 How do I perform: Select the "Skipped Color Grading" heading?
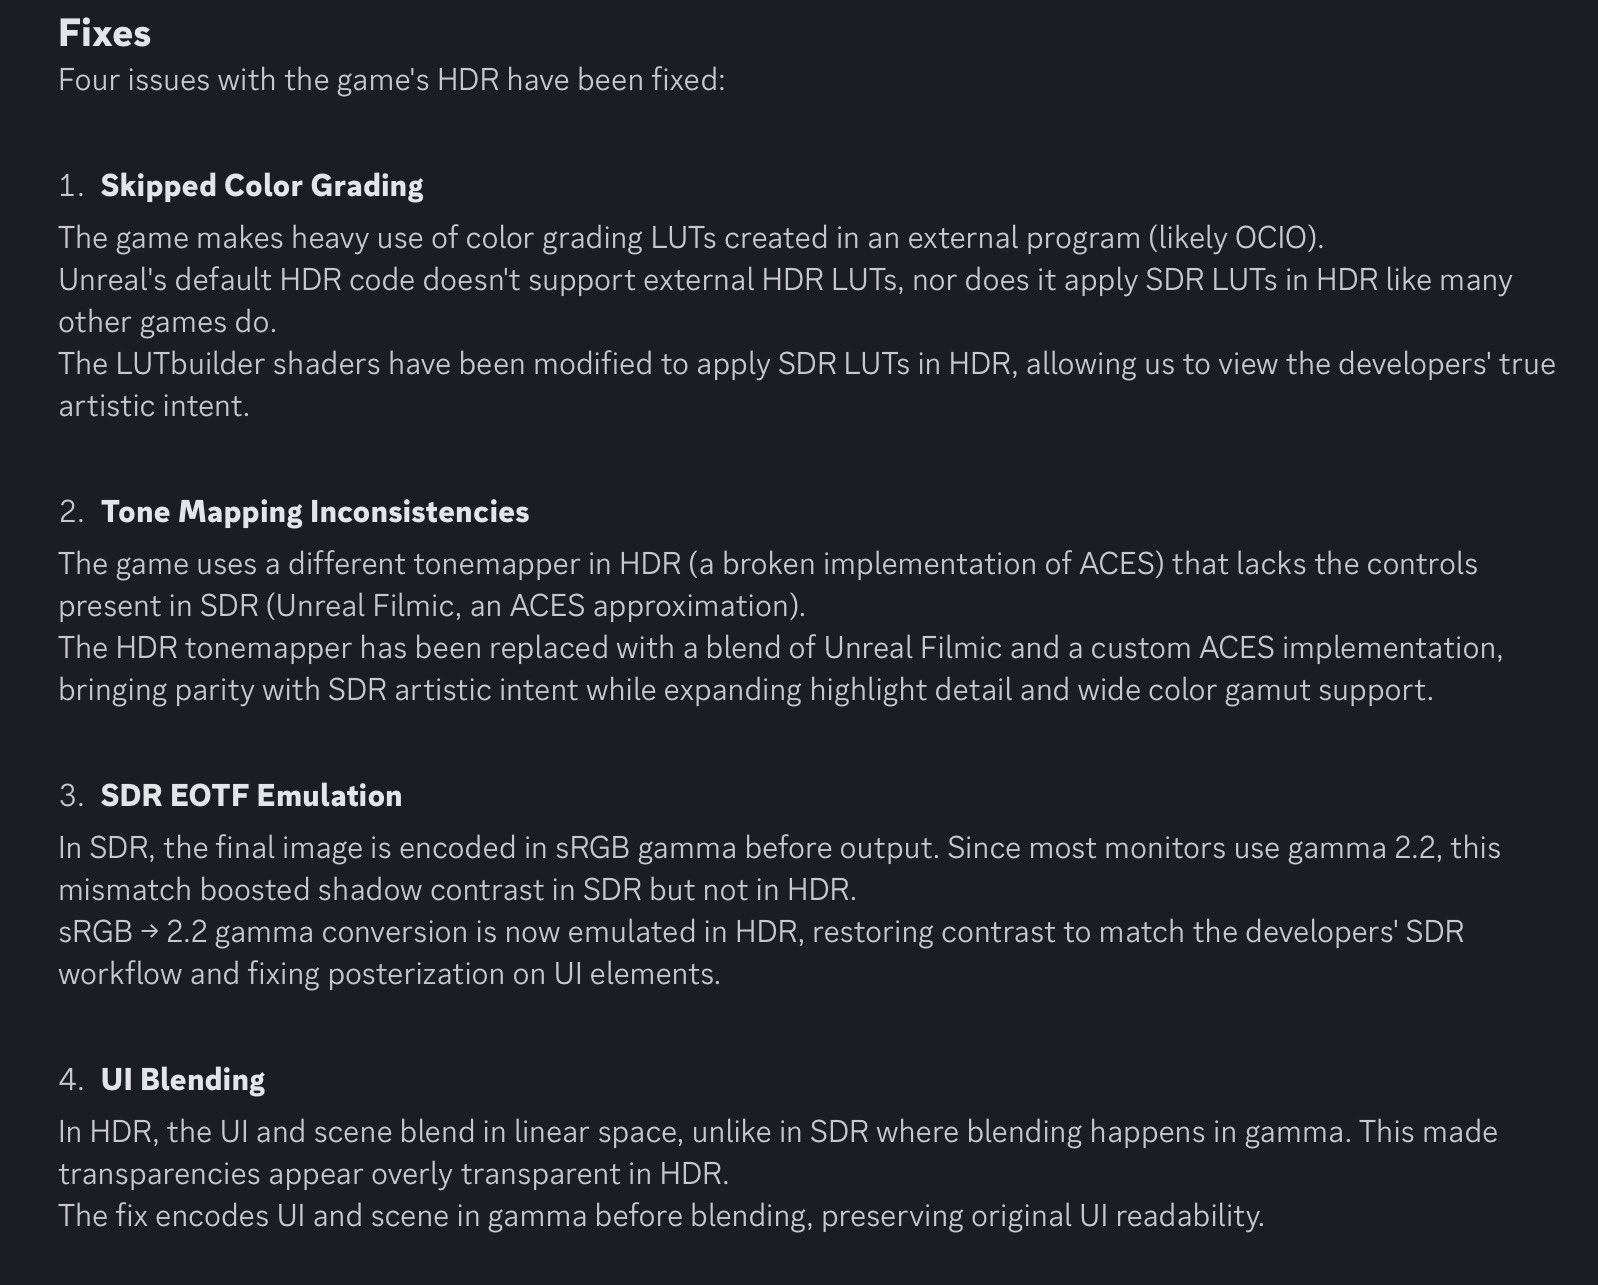point(262,186)
